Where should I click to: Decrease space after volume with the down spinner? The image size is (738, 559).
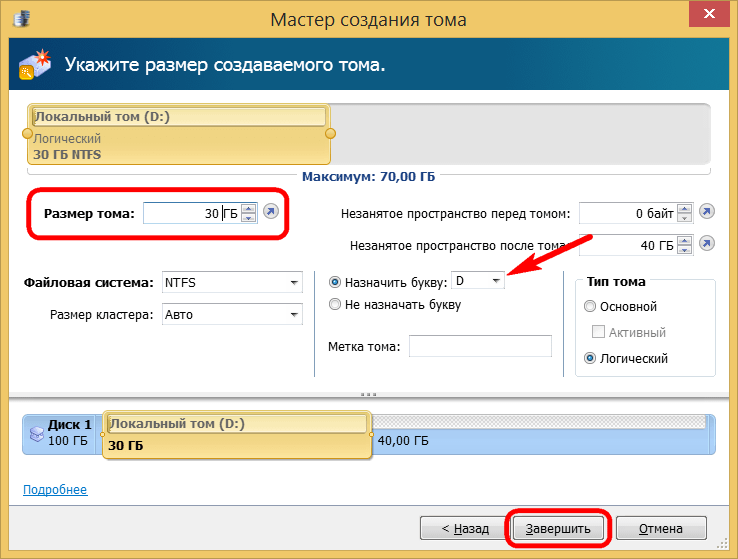(684, 249)
